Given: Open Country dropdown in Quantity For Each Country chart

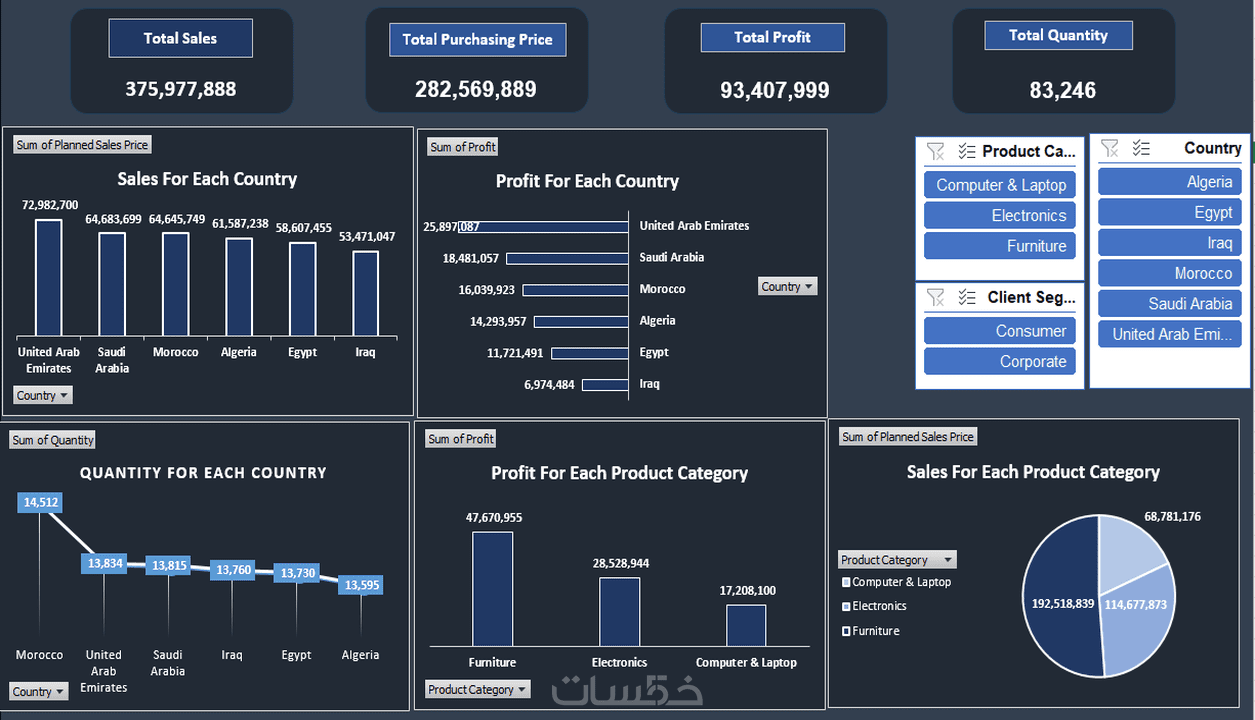Looking at the screenshot, I should 39,691.
